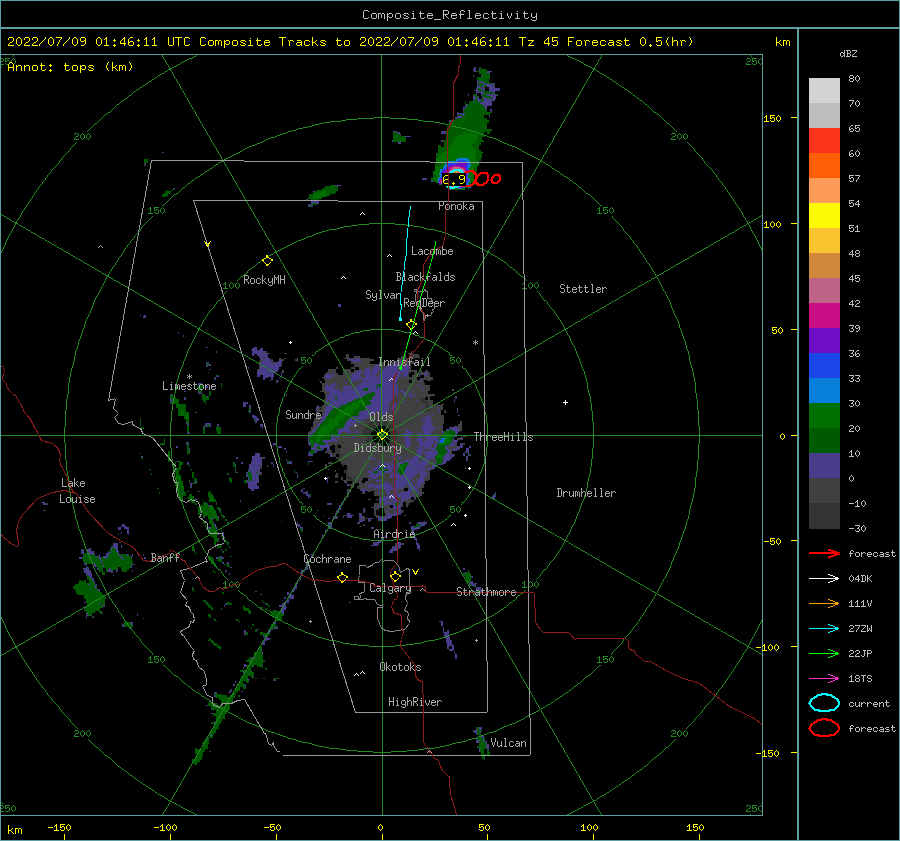Click the 20 dBZ green swatch
The height and width of the screenshot is (841, 900).
point(824,440)
